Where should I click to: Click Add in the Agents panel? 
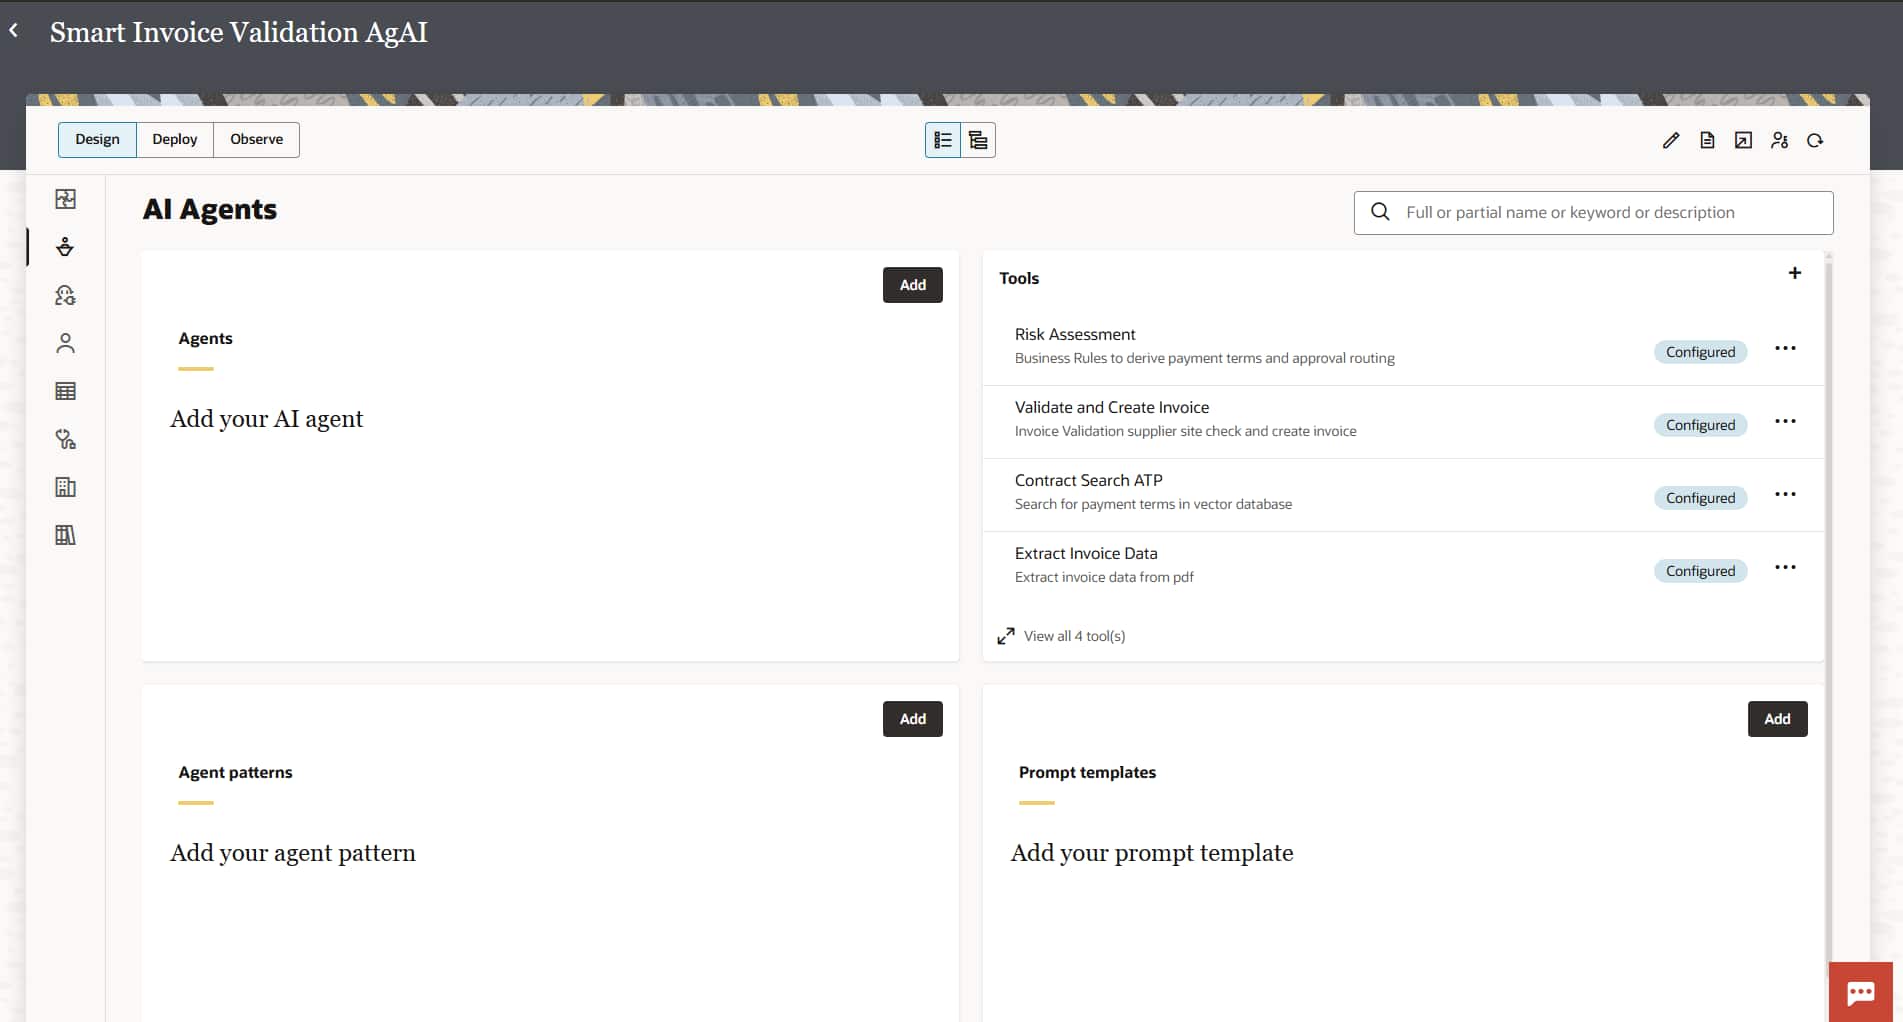point(912,285)
